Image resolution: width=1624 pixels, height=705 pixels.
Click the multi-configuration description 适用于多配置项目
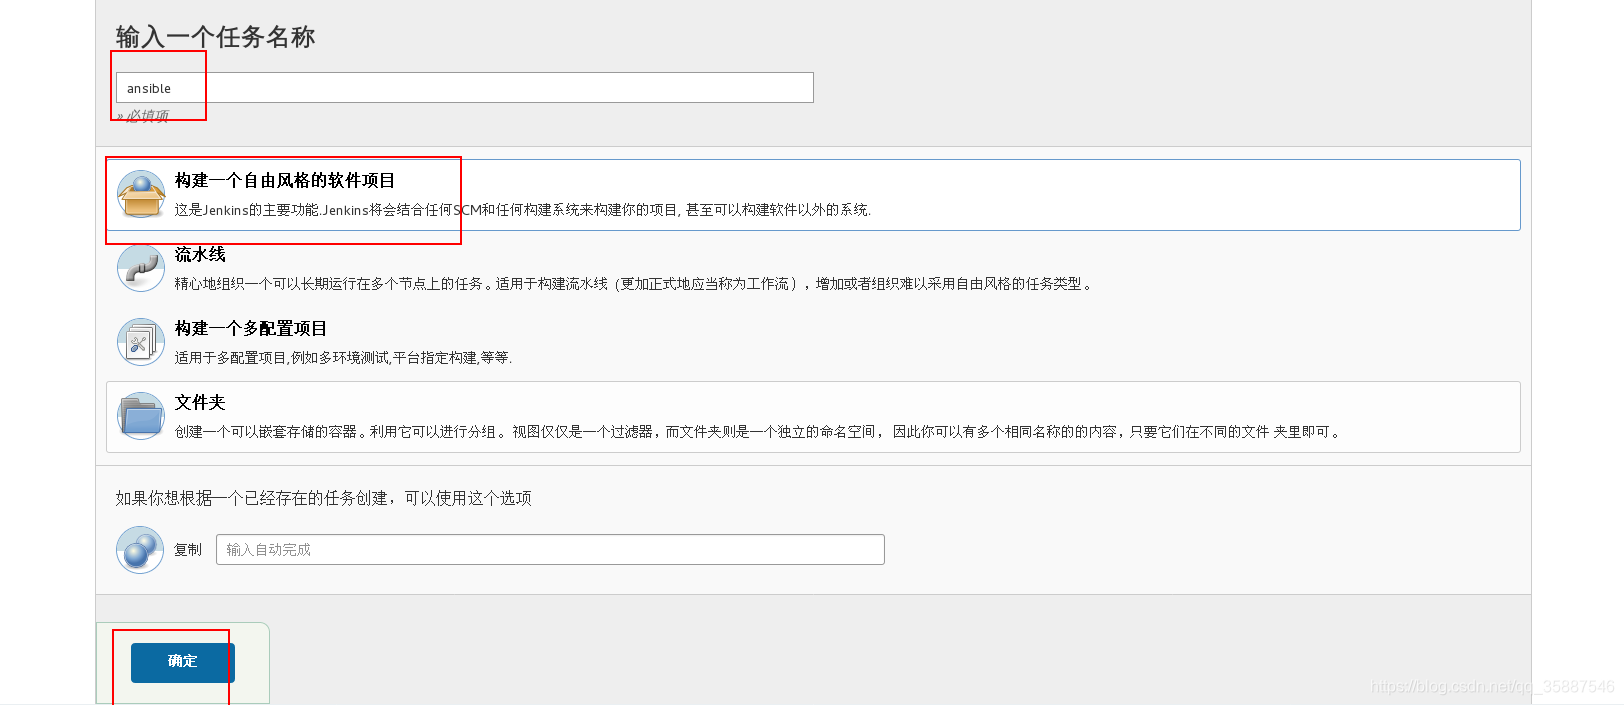(x=343, y=358)
